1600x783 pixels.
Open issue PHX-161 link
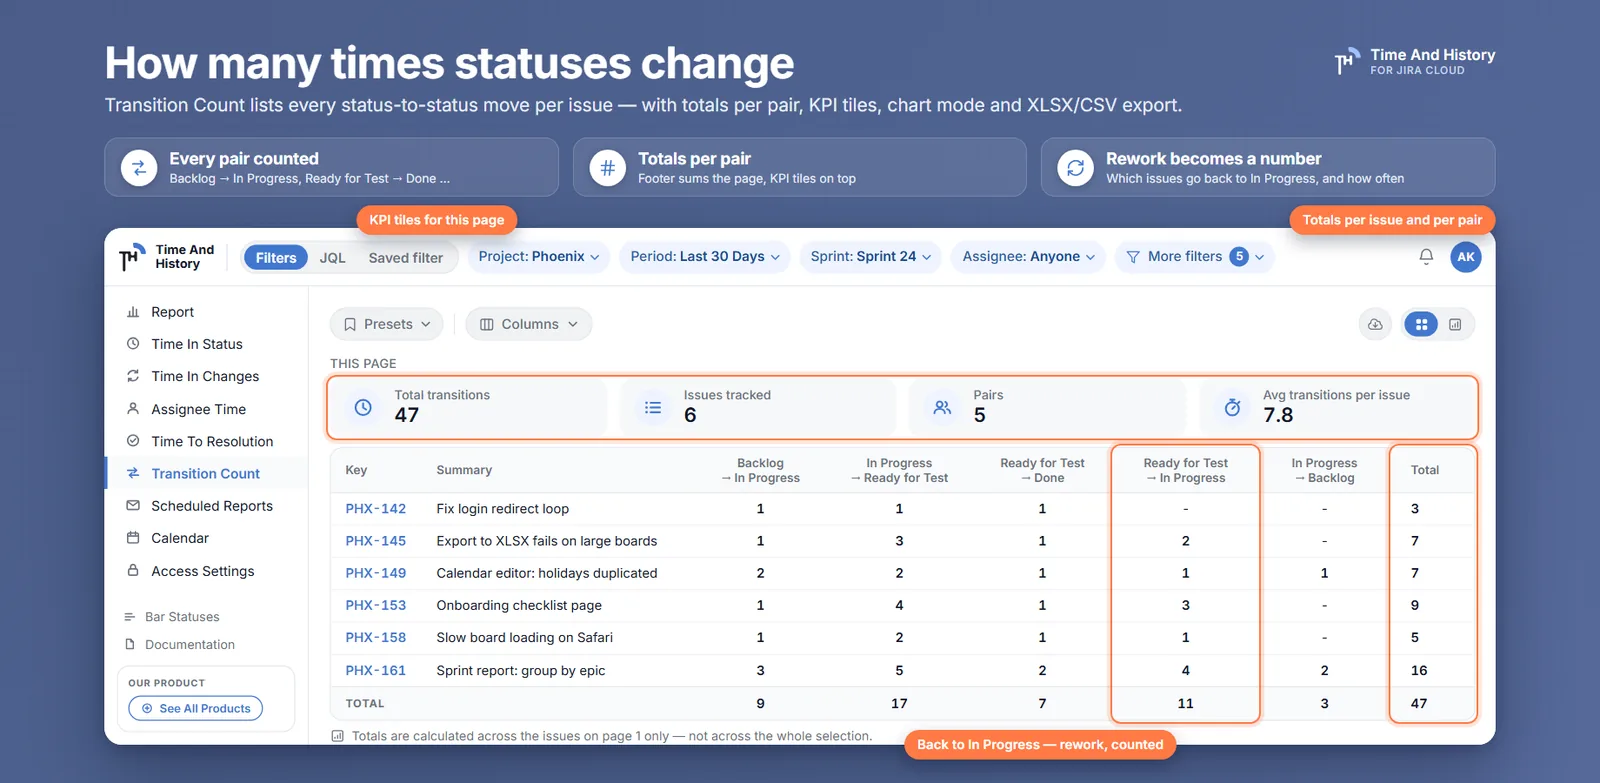click(376, 670)
